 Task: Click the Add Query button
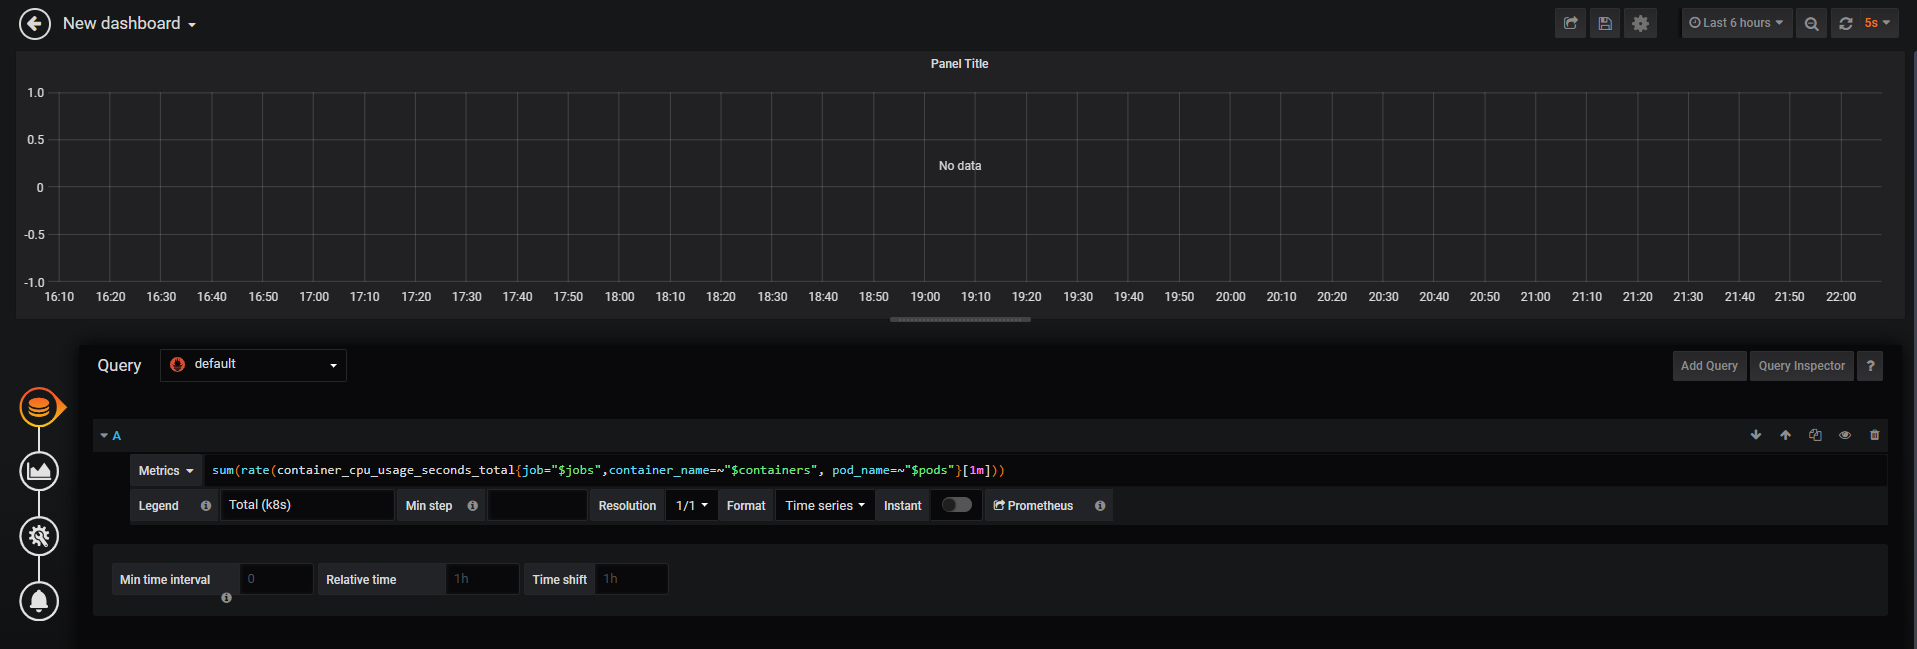pos(1709,366)
